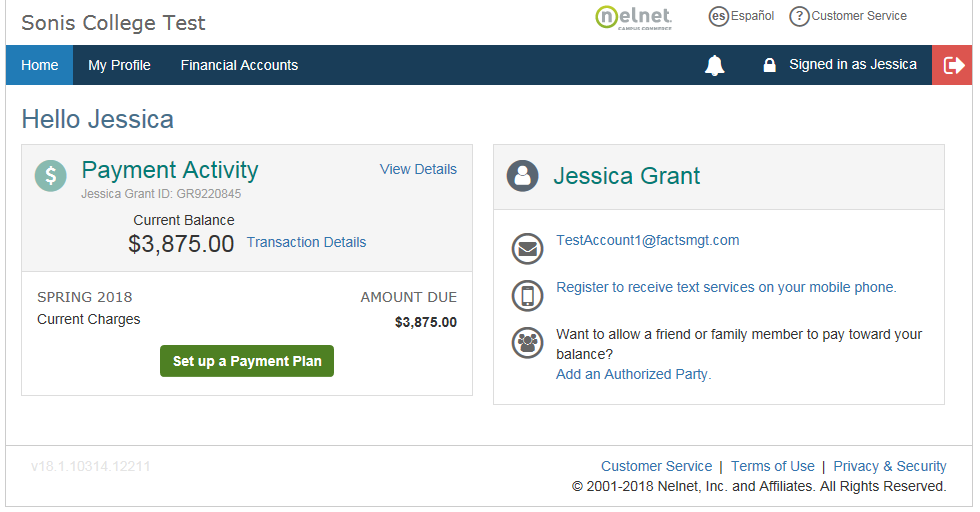The image size is (980, 512).
Task: Go to the Home tab
Action: (x=40, y=65)
